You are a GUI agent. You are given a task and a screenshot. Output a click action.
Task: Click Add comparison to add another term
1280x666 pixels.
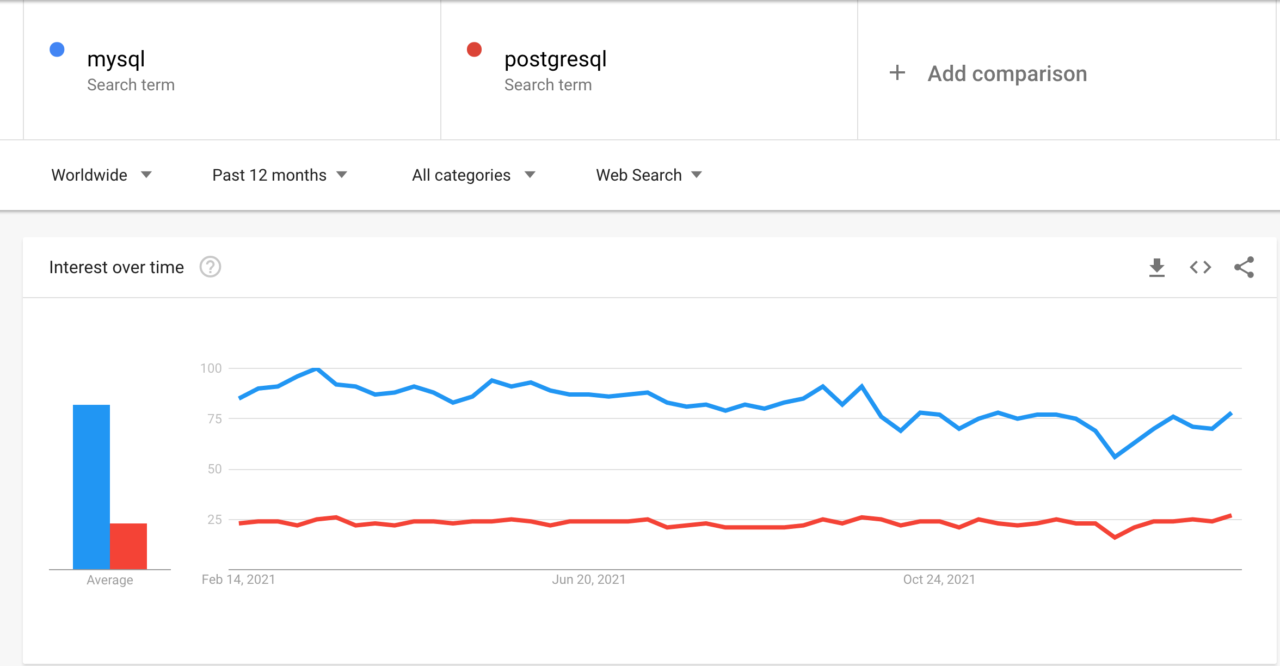tap(1007, 73)
